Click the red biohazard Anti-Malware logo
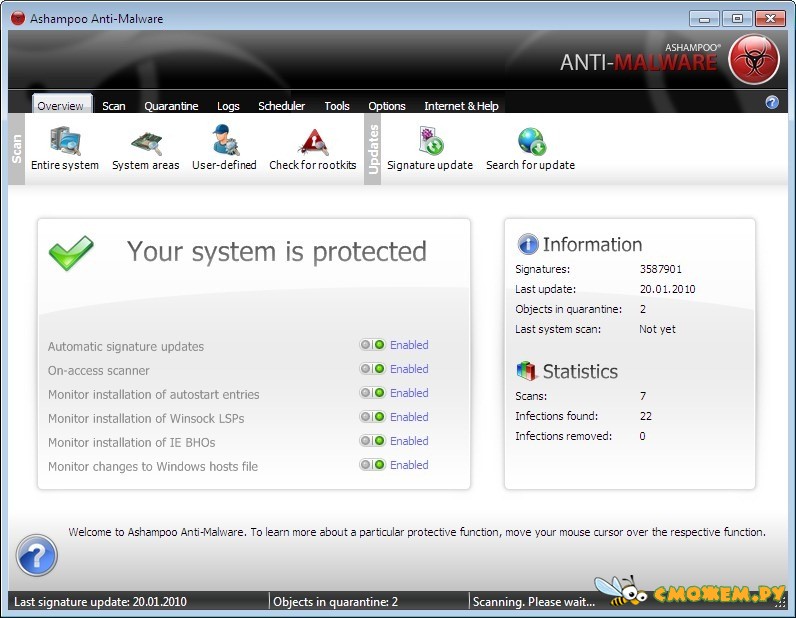The image size is (796, 618). coord(753,59)
